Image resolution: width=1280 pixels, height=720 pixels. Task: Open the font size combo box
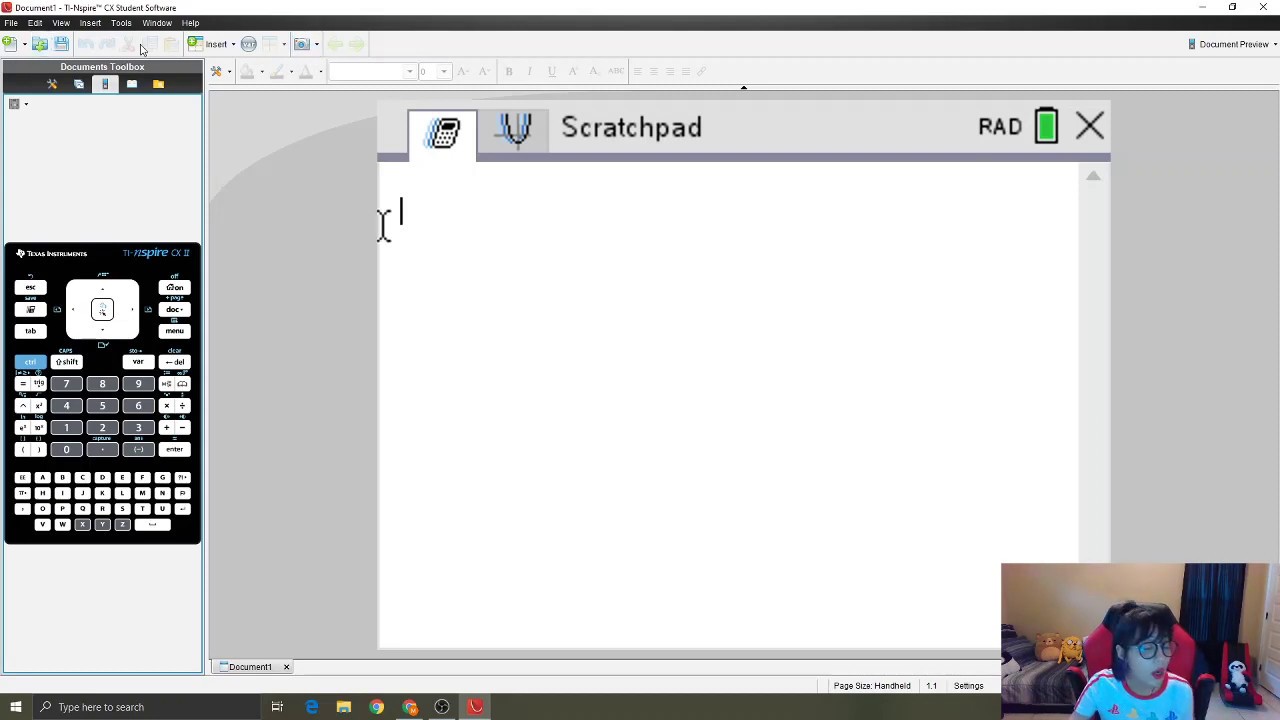pyautogui.click(x=433, y=71)
